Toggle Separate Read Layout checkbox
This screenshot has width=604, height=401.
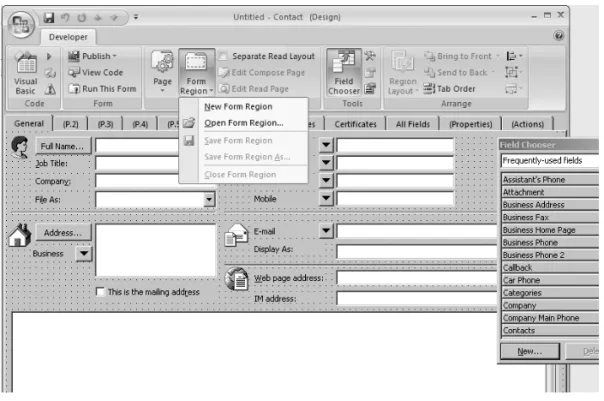coord(223,56)
